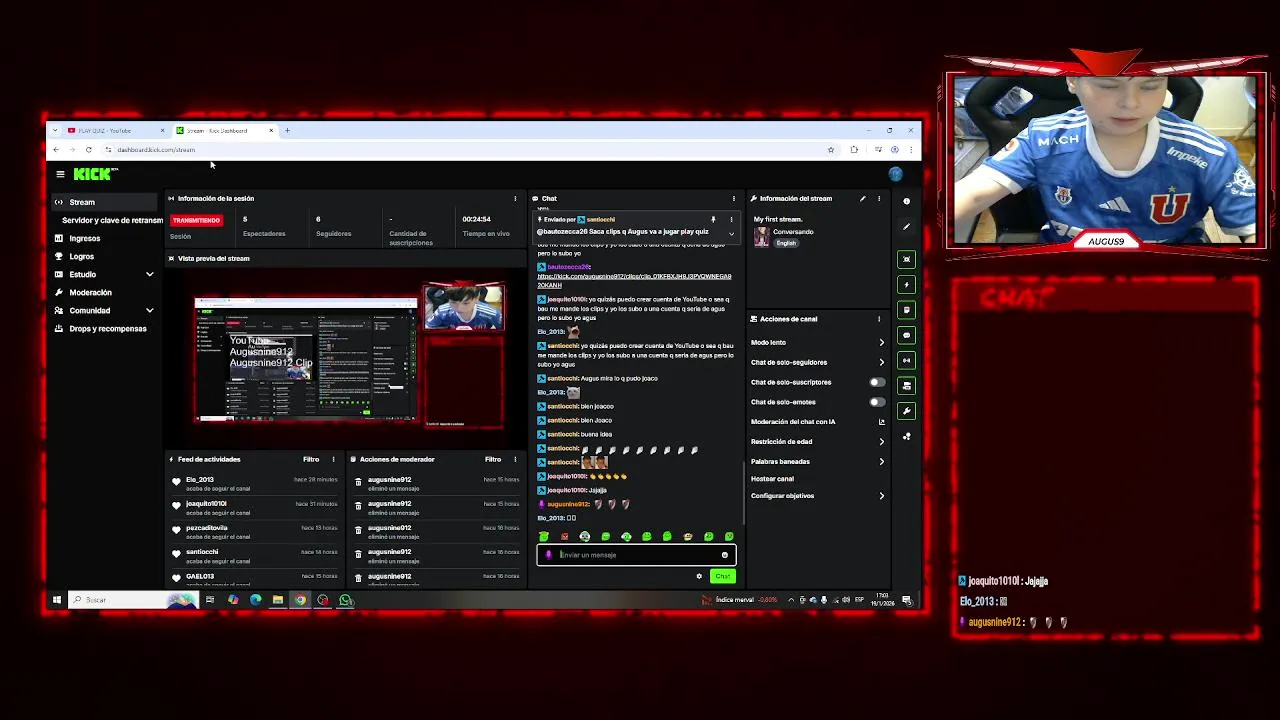Open three-dot menu of Acciones de moderador
1280x720 pixels.
(x=515, y=459)
